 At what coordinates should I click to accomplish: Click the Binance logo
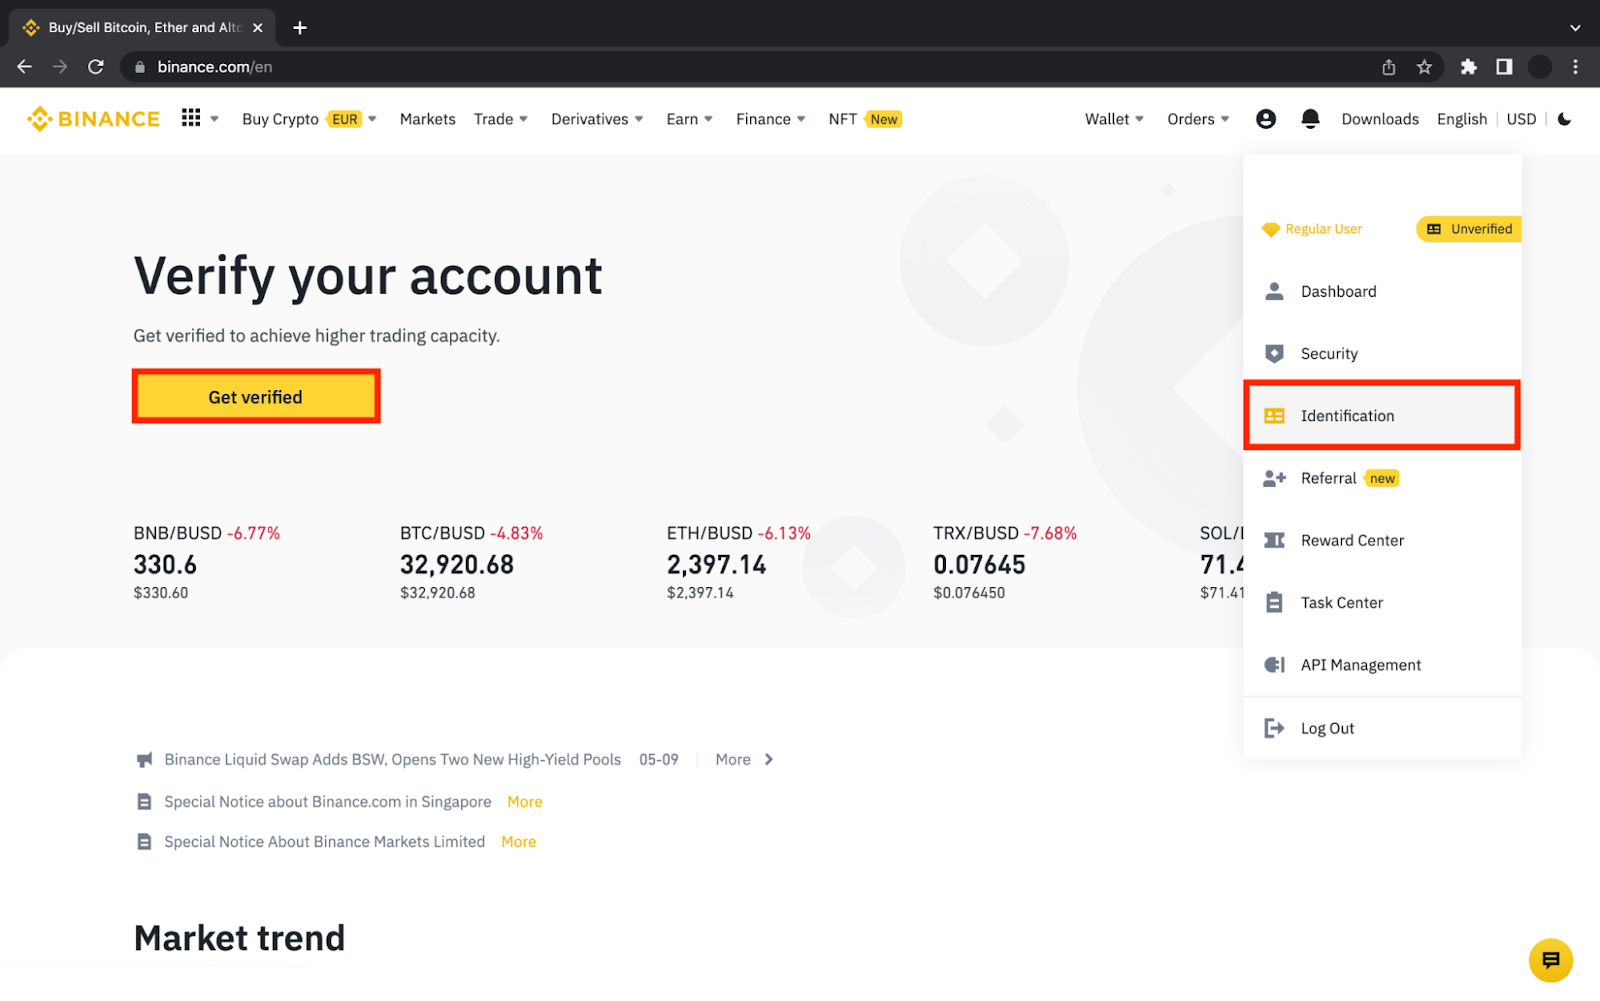pos(94,119)
